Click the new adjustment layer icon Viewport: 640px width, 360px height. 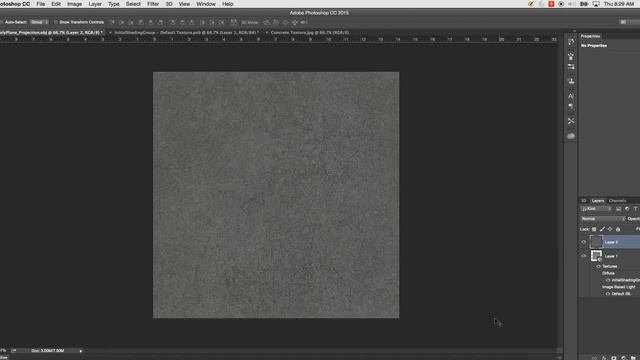pos(623,358)
